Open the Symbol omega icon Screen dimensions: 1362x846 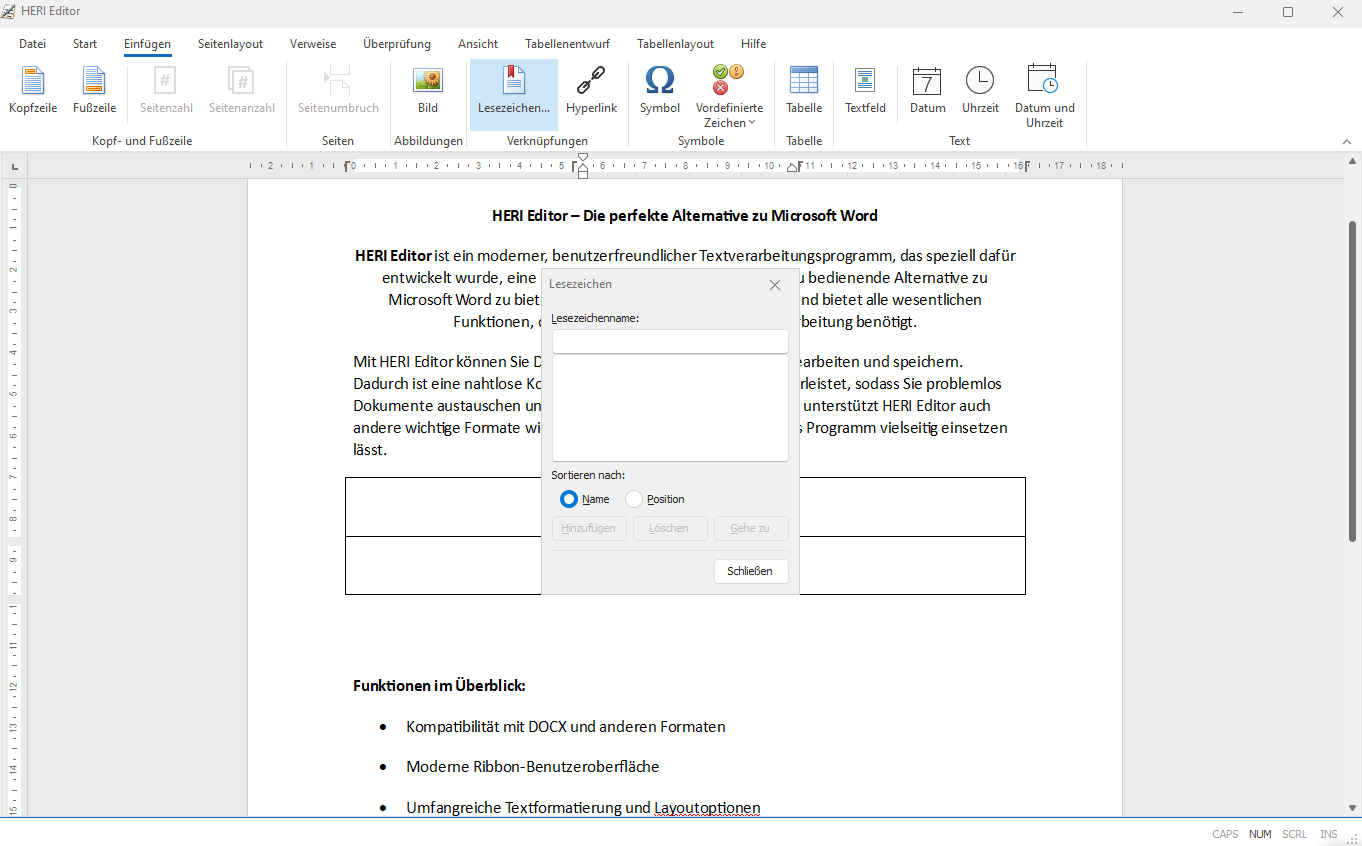coord(659,90)
